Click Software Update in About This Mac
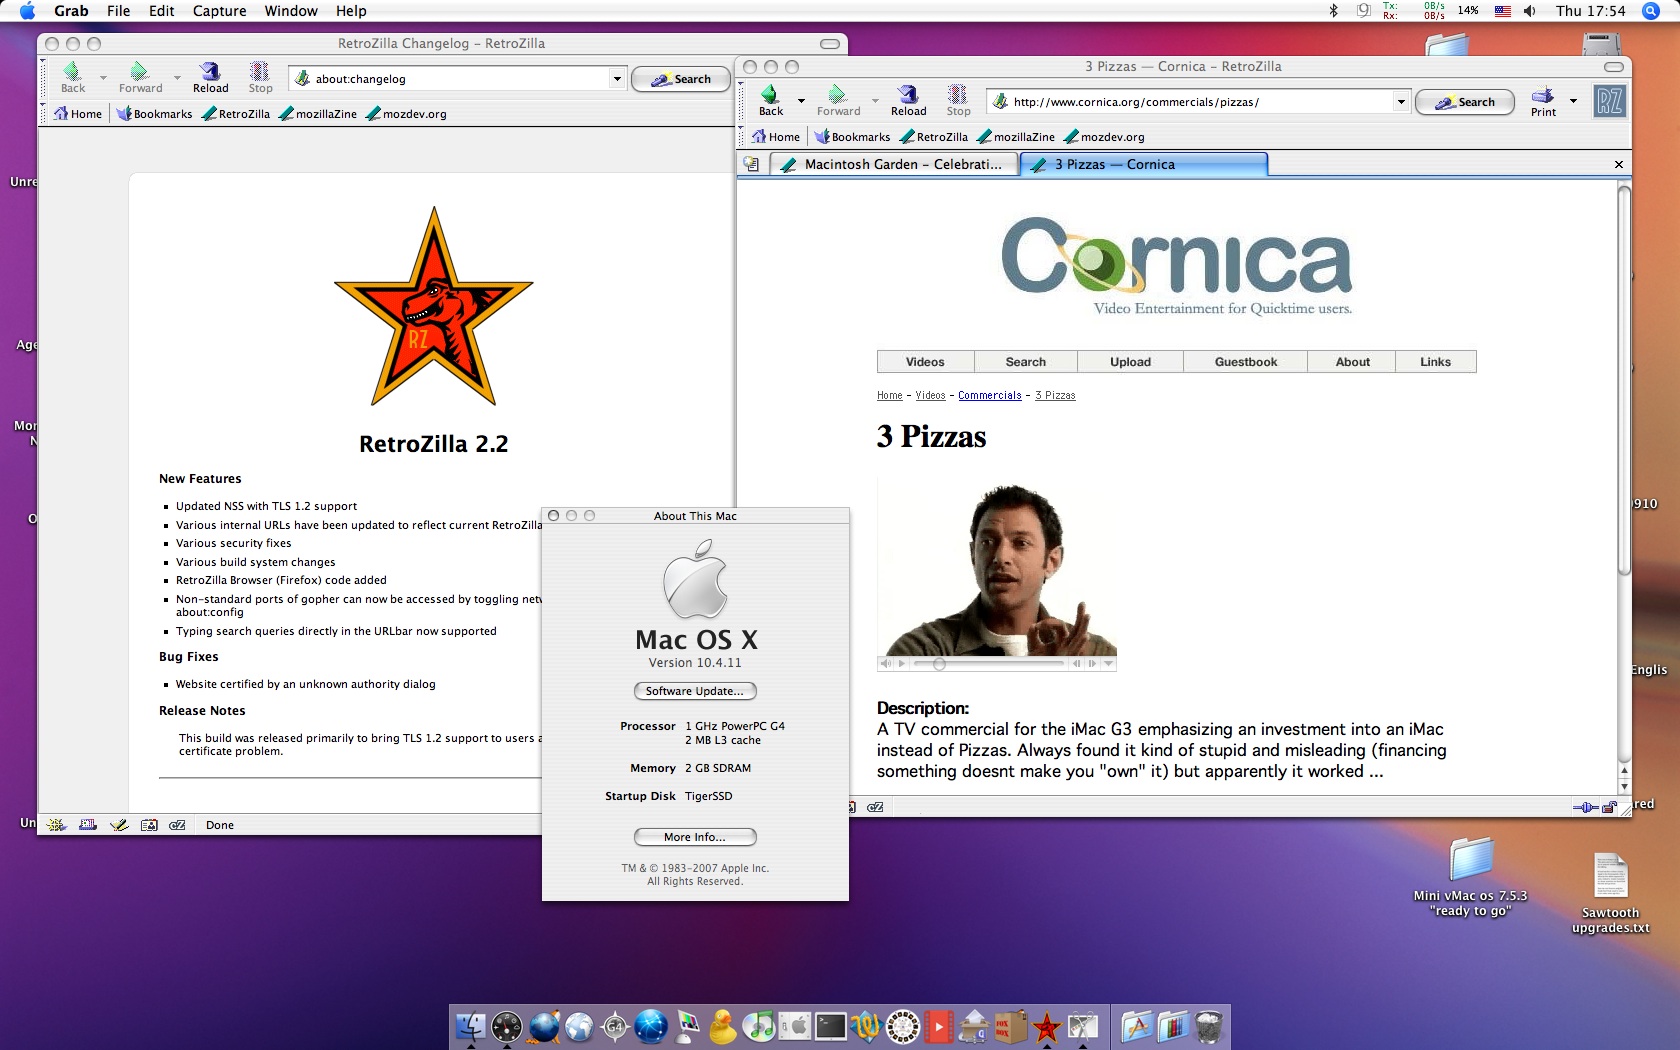 click(x=695, y=691)
